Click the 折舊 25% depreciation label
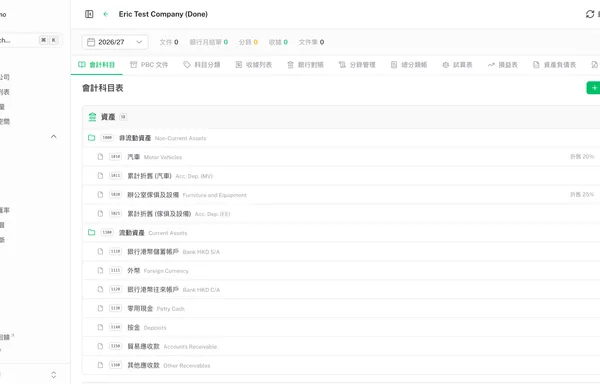This screenshot has height=384, width=600. click(x=582, y=195)
